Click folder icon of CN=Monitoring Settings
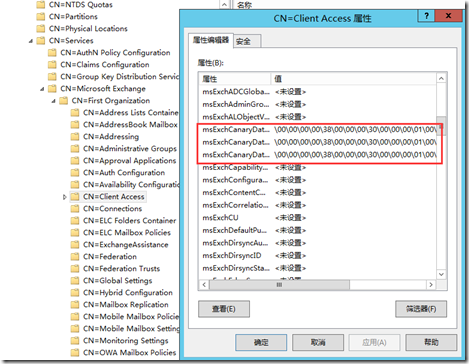The height and width of the screenshot is (364, 469). tap(75, 341)
